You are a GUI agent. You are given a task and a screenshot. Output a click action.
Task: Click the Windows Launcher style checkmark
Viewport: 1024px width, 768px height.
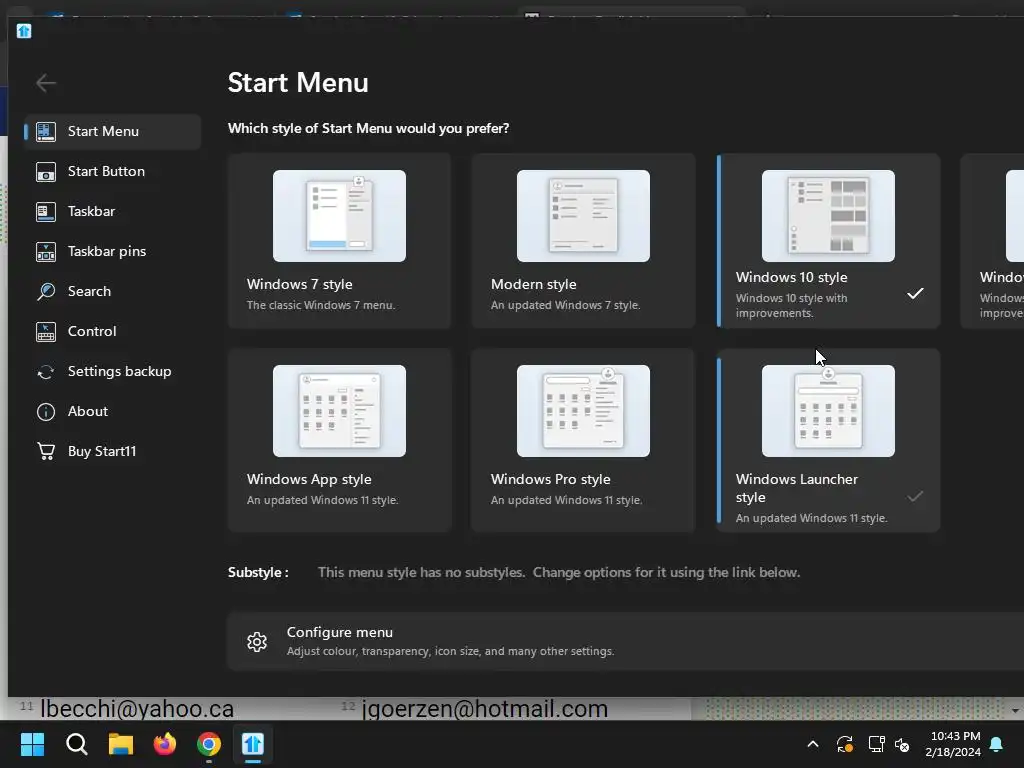[x=915, y=497]
